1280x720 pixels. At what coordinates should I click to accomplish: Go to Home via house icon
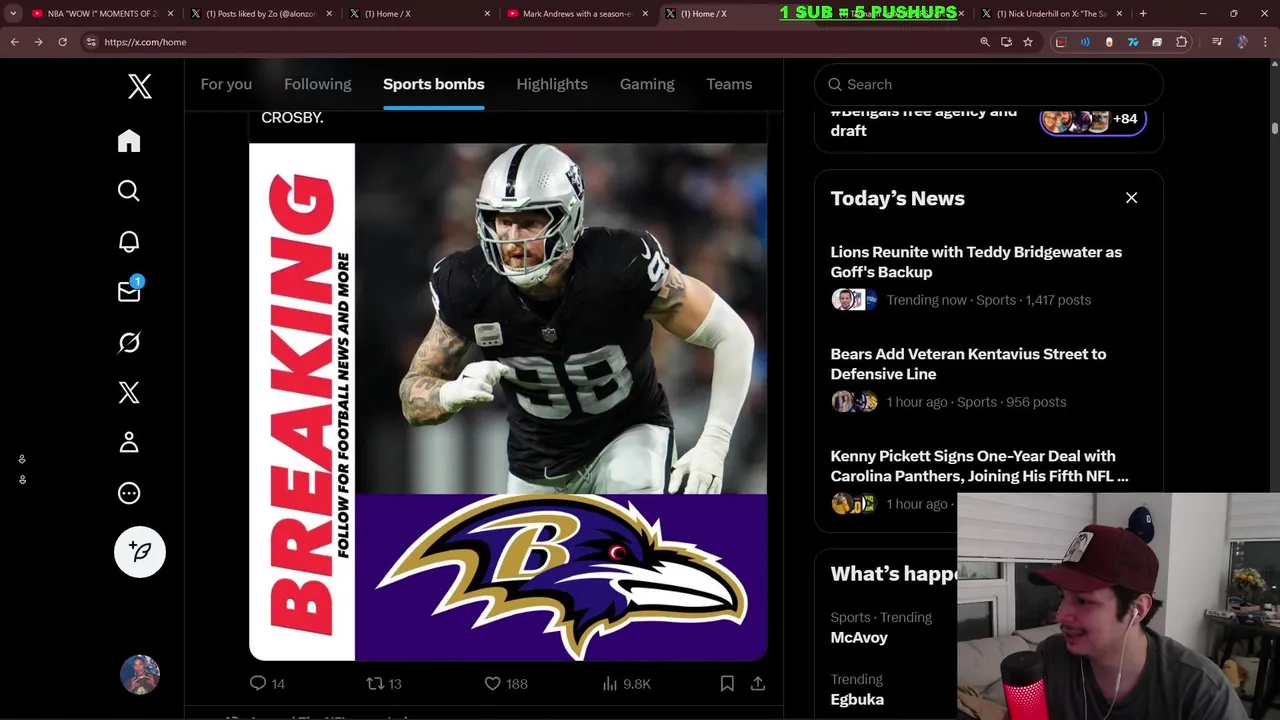click(x=129, y=141)
